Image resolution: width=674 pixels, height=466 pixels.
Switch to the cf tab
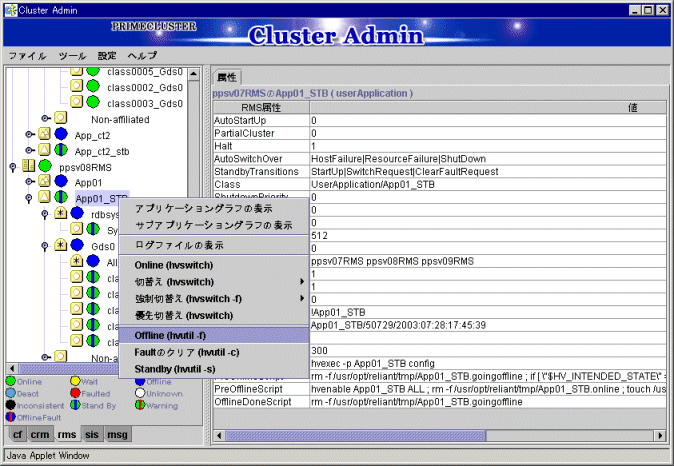click(x=17, y=435)
